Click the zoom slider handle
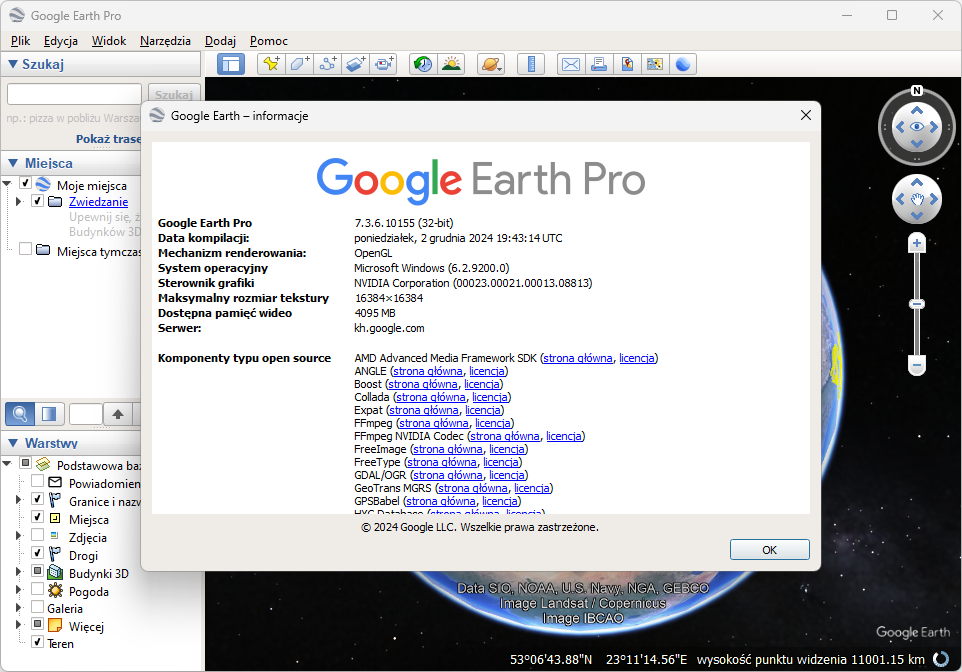This screenshot has width=962, height=672. click(917, 304)
